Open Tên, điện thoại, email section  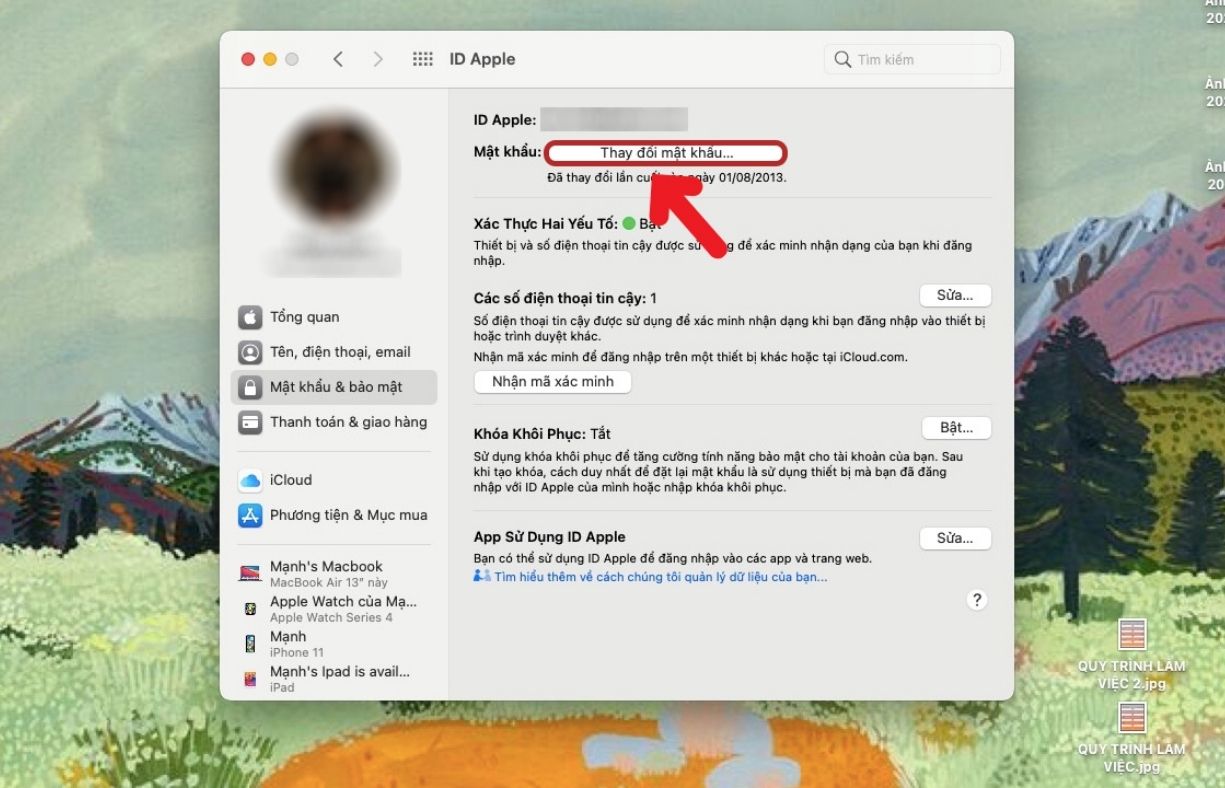334,352
